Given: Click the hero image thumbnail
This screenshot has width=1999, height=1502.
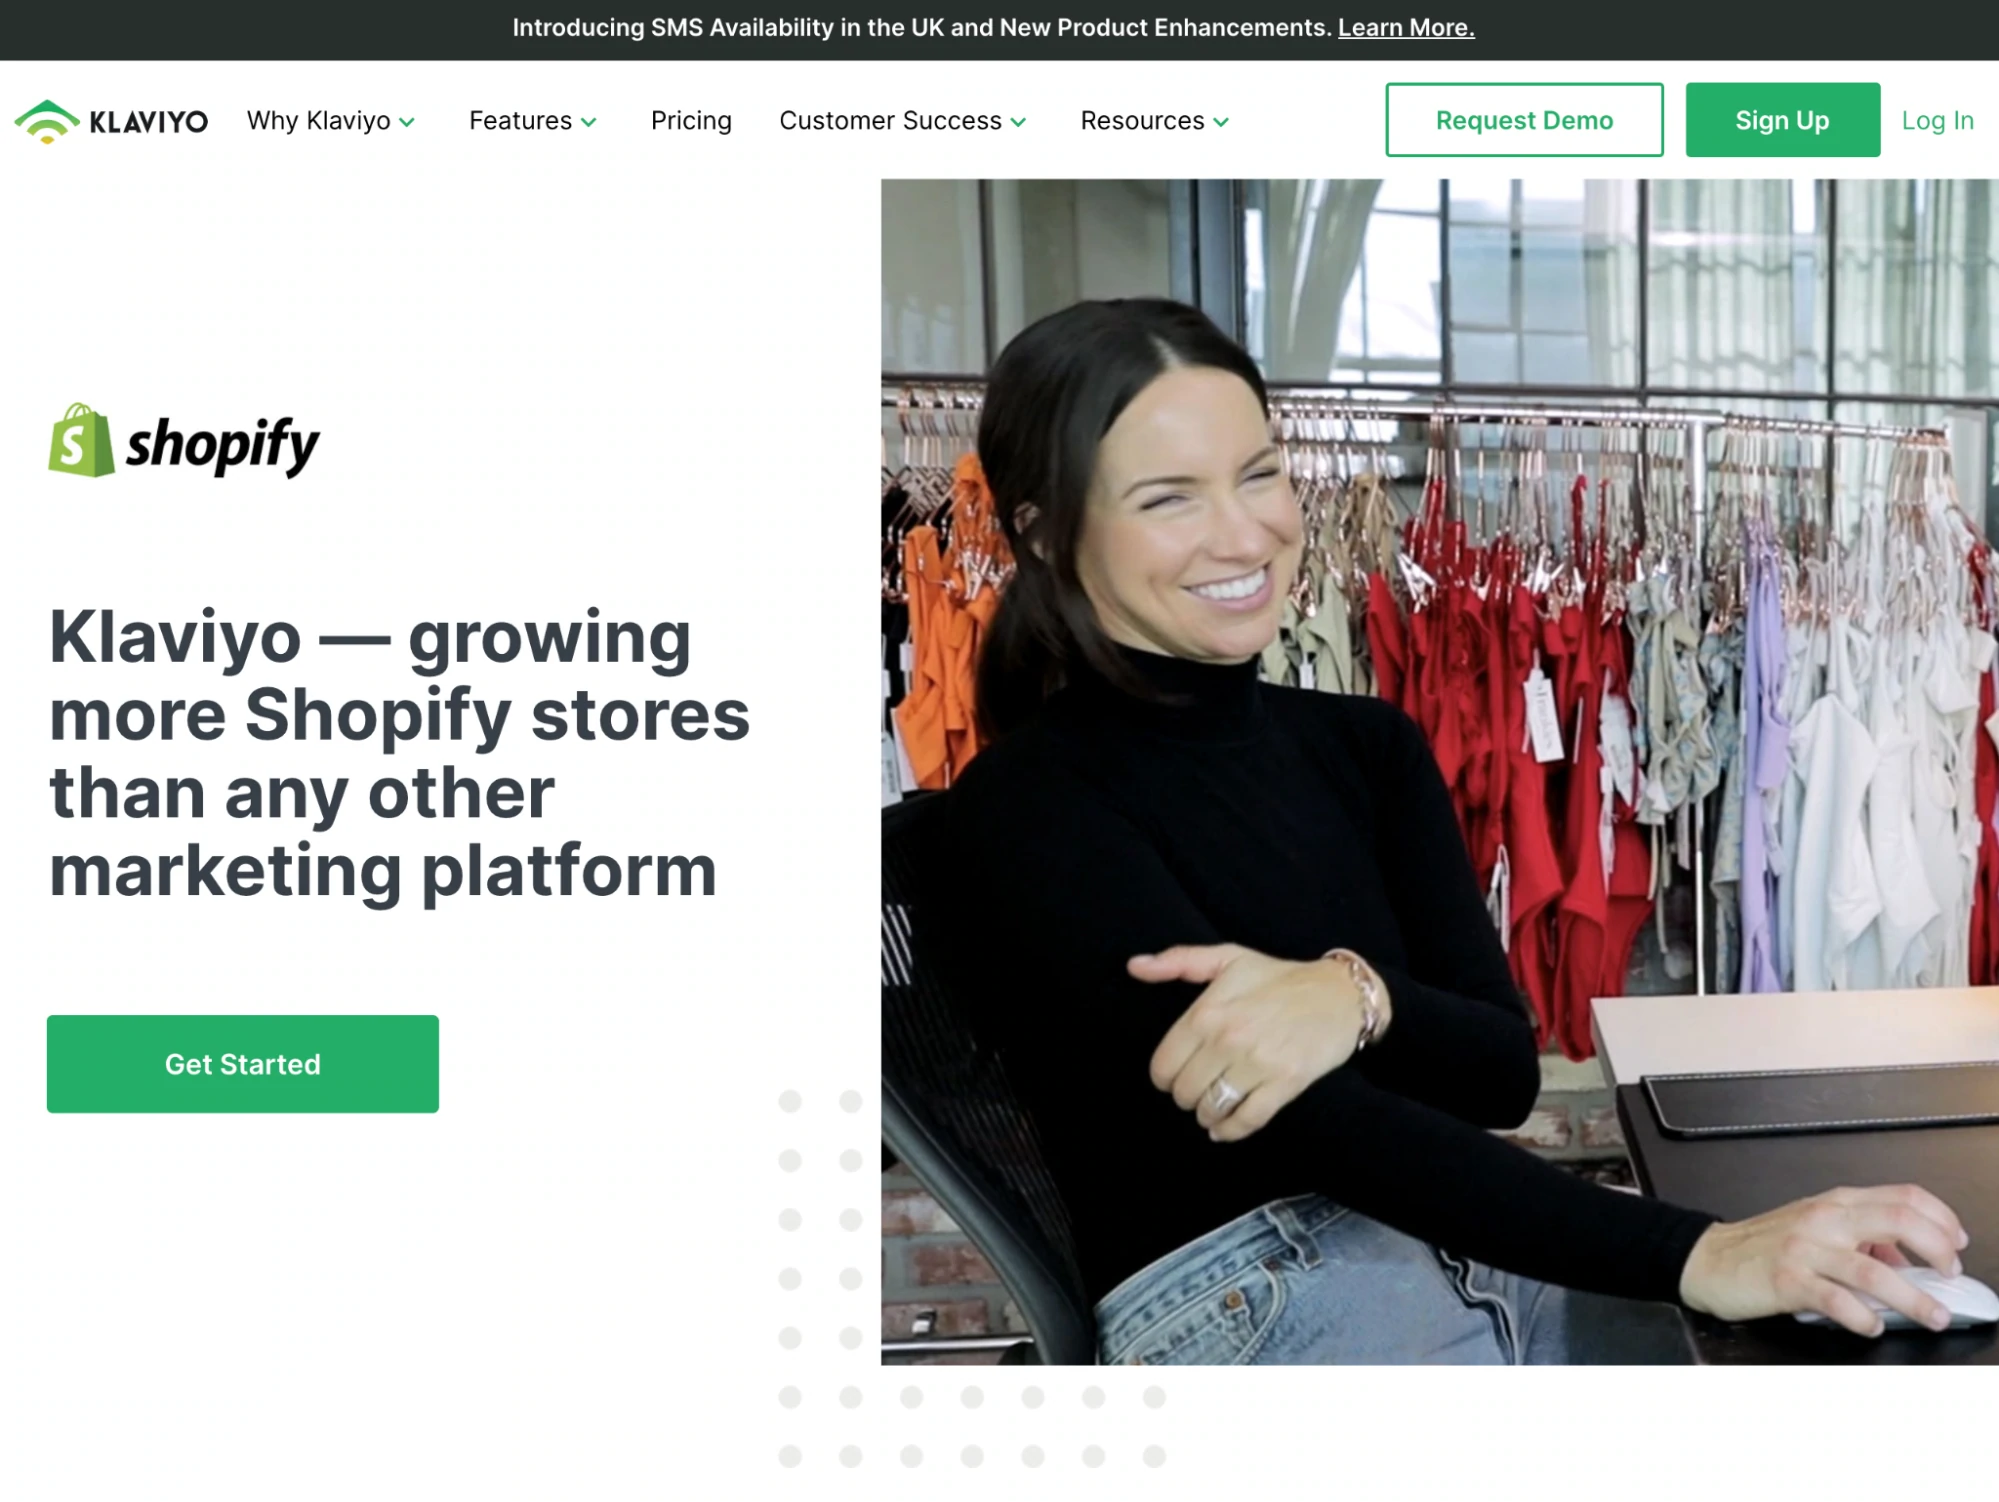Looking at the screenshot, I should click(x=1439, y=770).
